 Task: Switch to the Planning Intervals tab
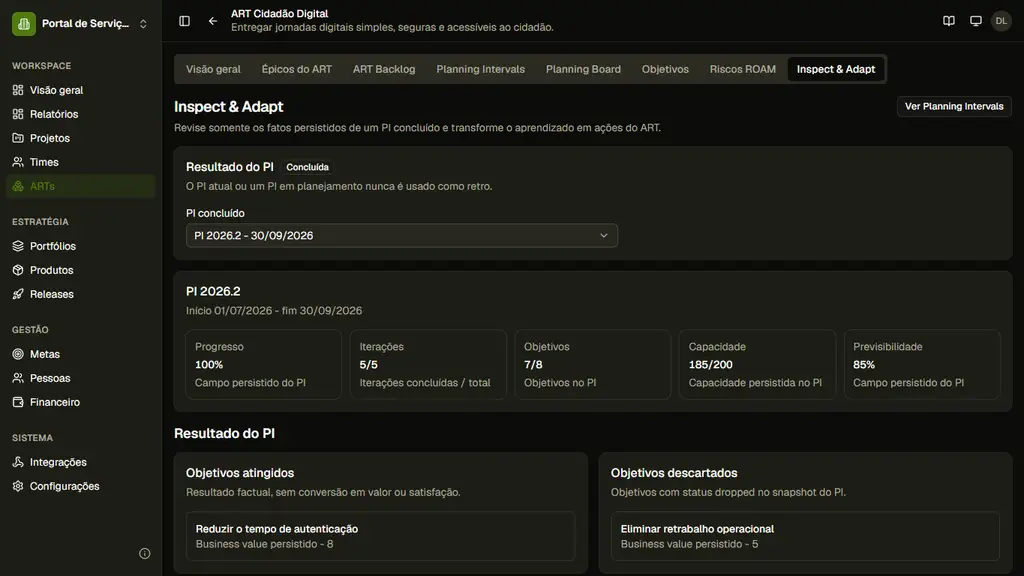481,69
